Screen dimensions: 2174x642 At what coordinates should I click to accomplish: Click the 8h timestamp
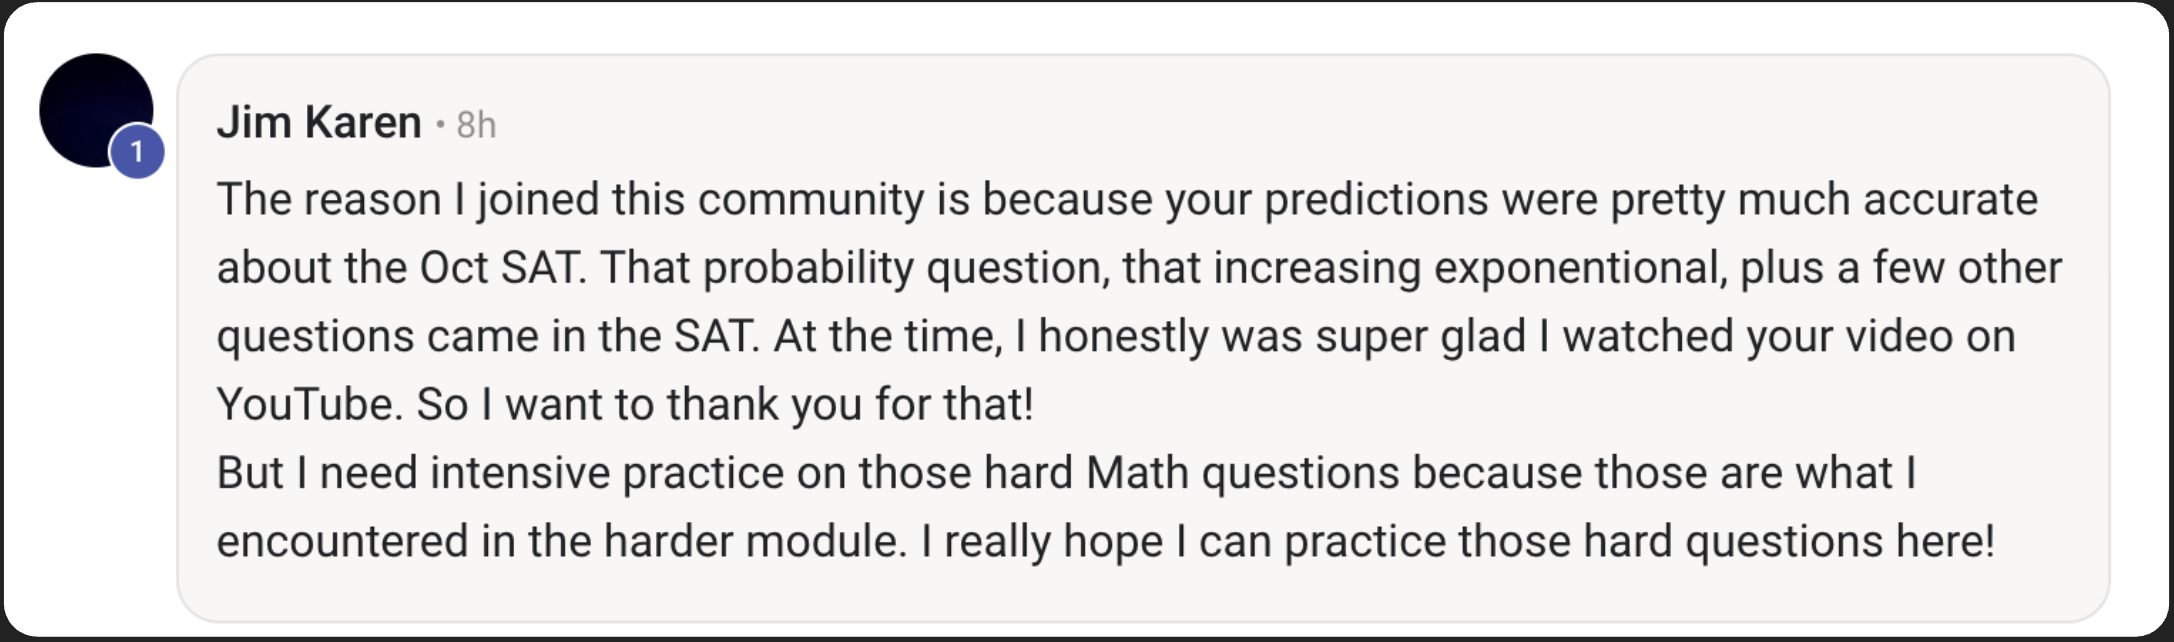coord(476,125)
